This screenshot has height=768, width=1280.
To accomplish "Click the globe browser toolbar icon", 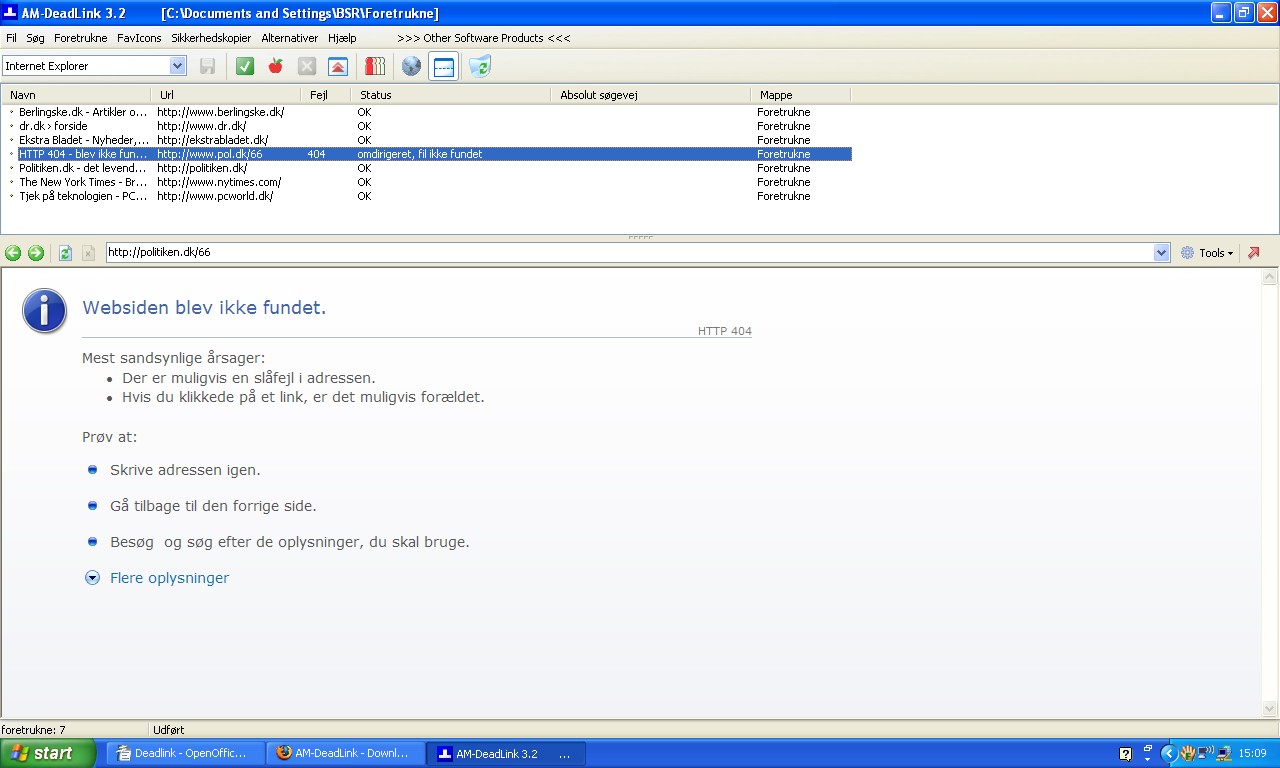I will (411, 66).
